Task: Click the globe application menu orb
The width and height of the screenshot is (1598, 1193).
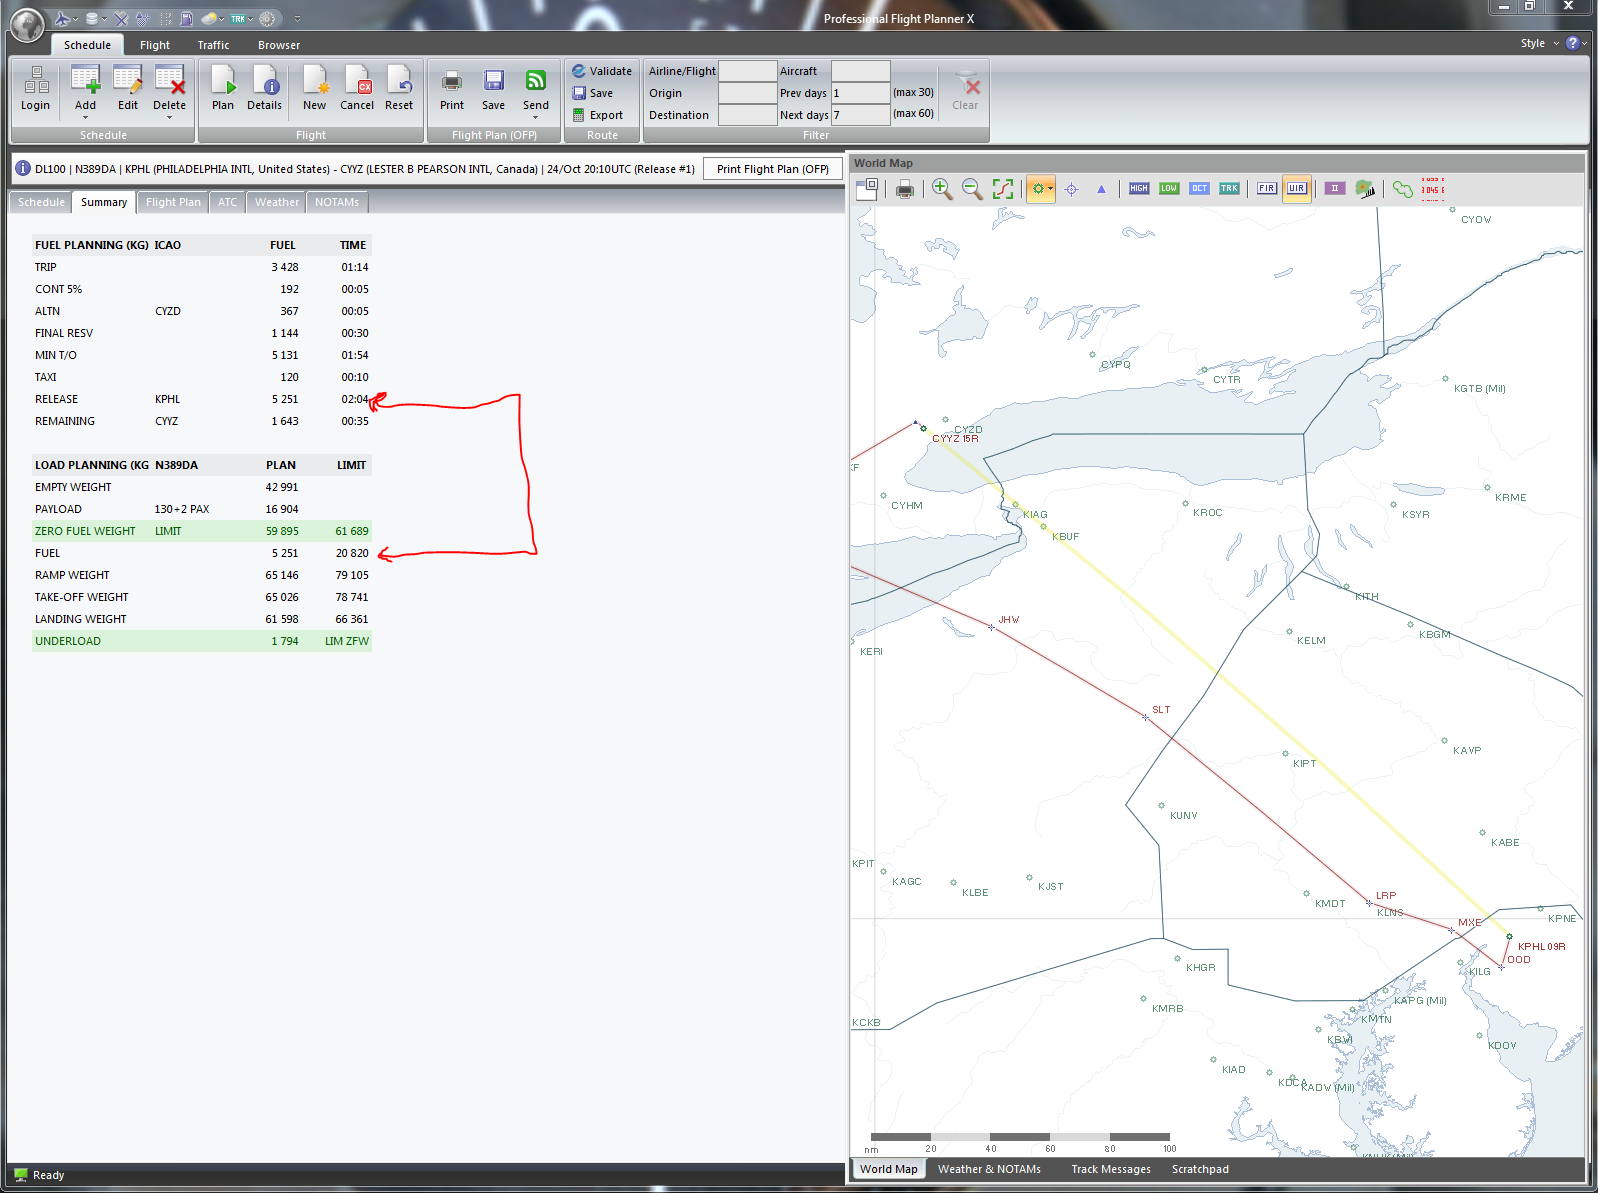Action: (27, 24)
